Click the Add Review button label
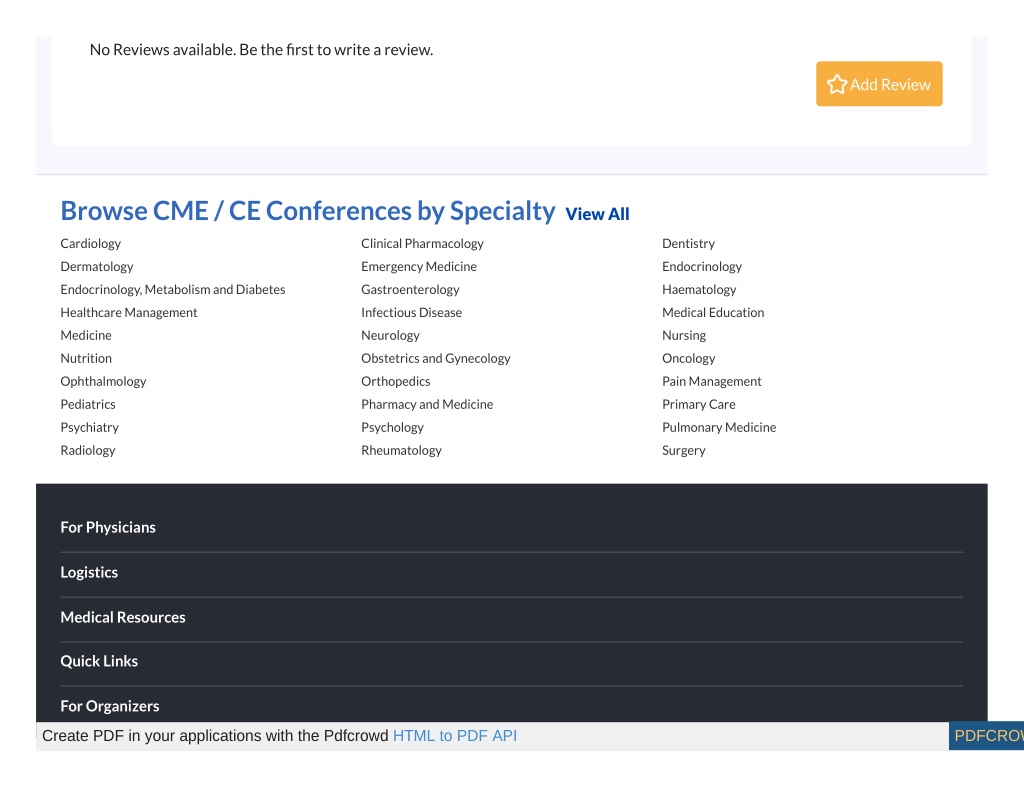Viewport: 1024px width, 791px height. point(890,85)
